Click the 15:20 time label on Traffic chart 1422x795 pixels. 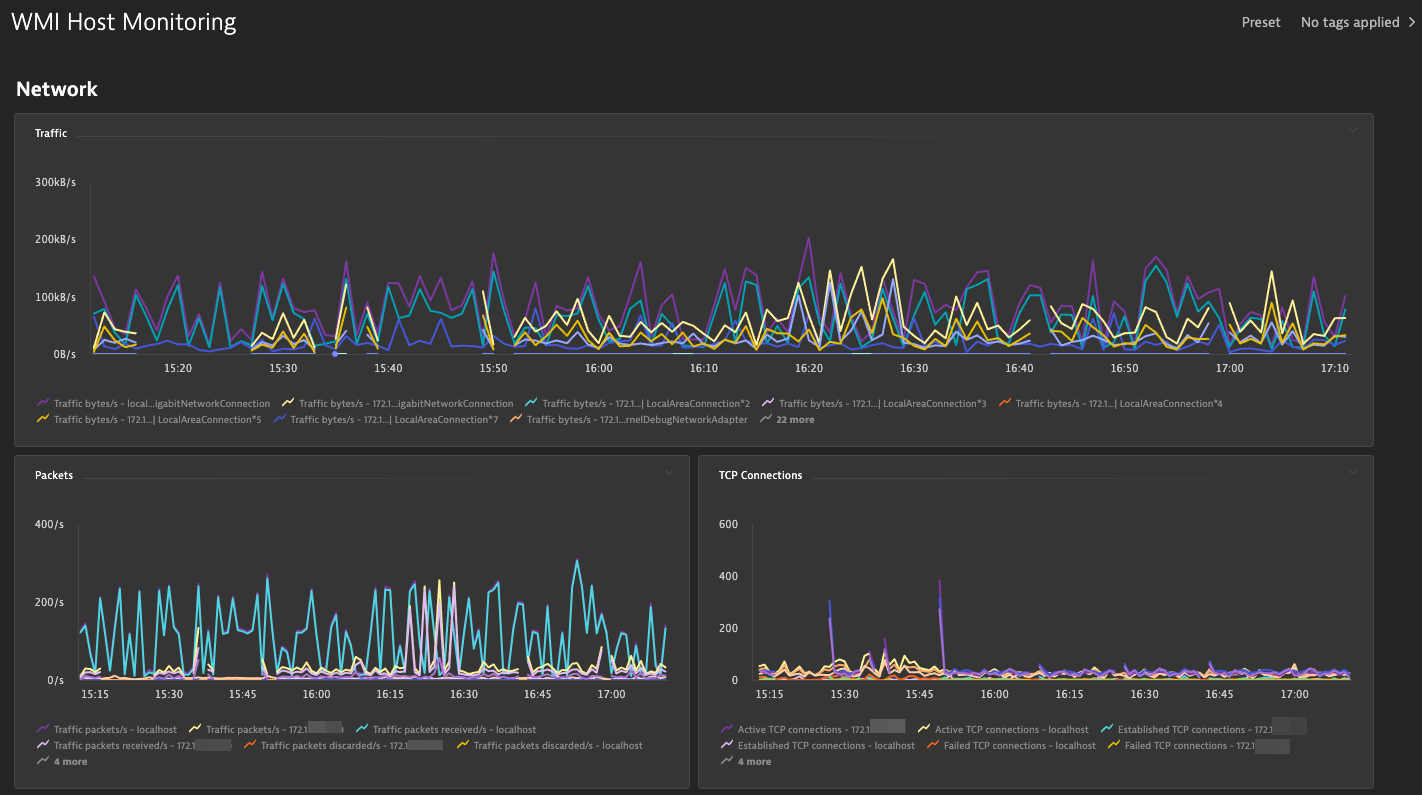(x=178, y=368)
